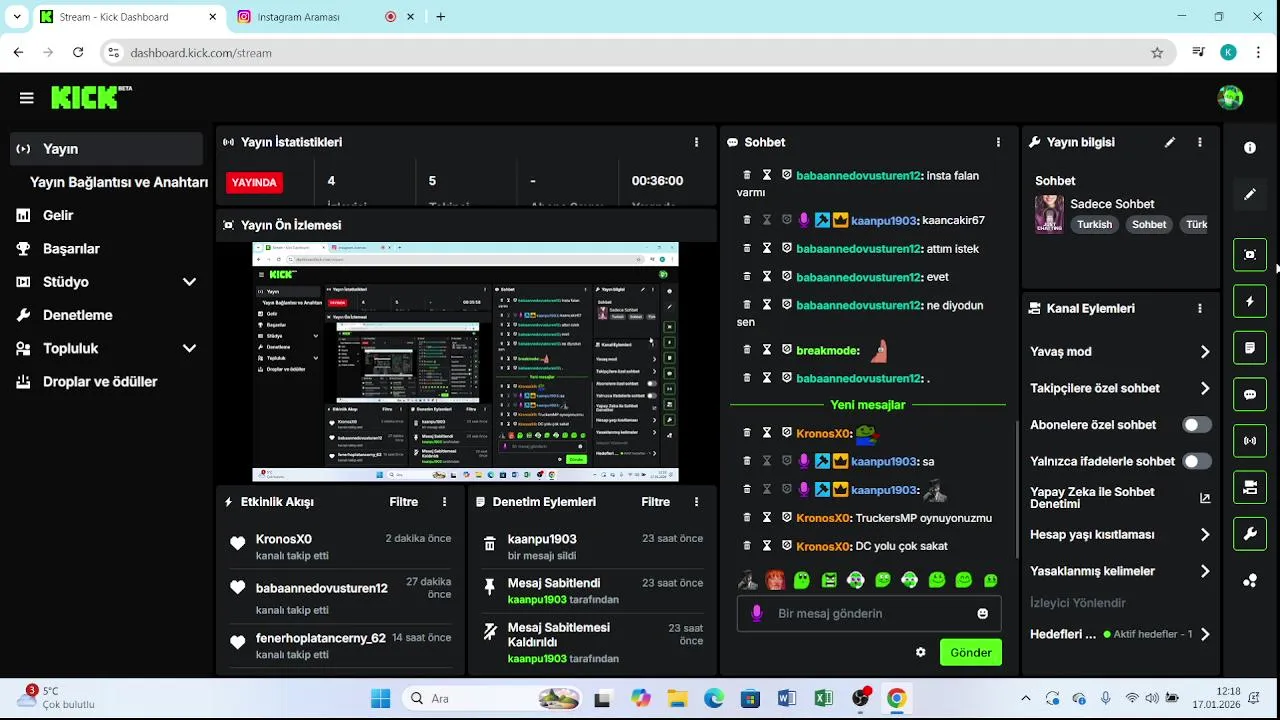Expand the Stüdyo sidebar section
The image size is (1280, 720).
click(x=189, y=282)
